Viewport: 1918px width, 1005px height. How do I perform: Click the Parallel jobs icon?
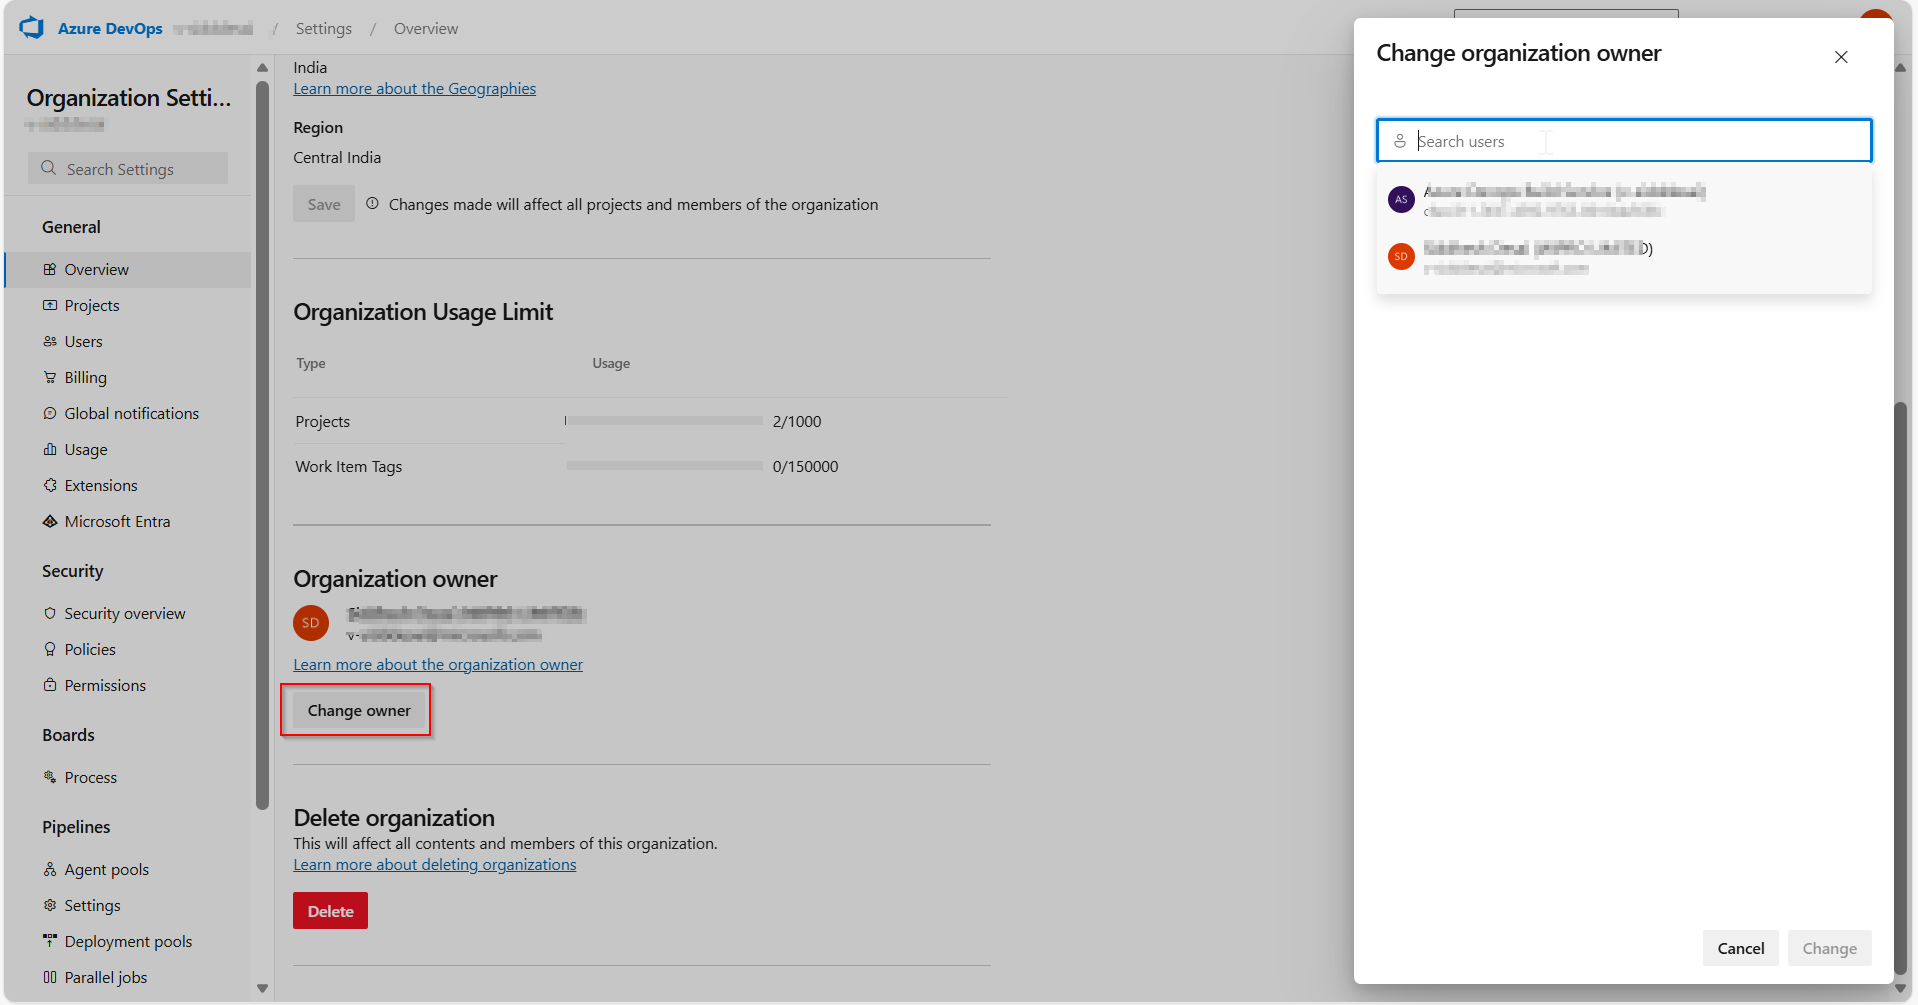click(x=50, y=977)
